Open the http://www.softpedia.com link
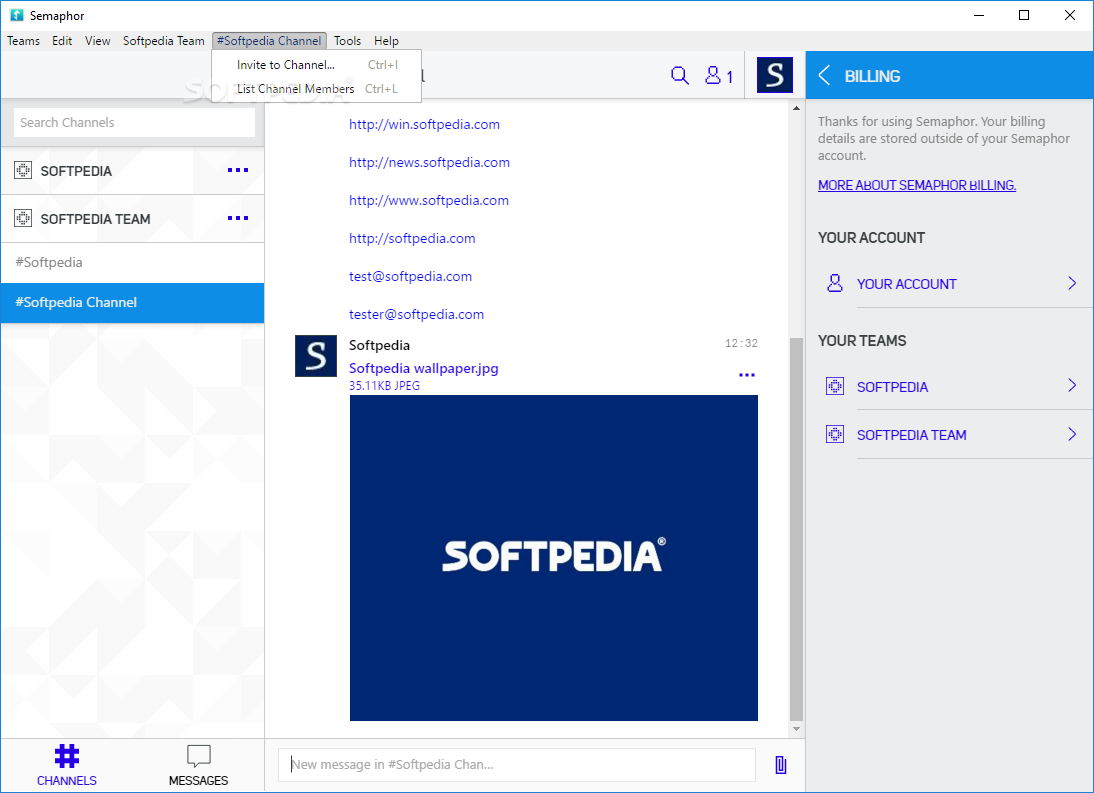 coord(428,200)
